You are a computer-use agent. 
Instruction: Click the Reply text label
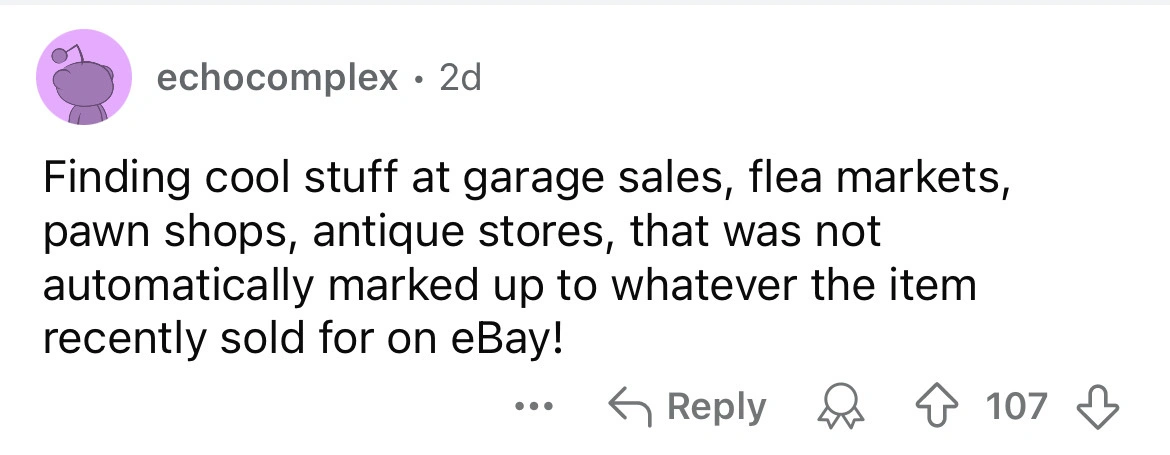(715, 407)
